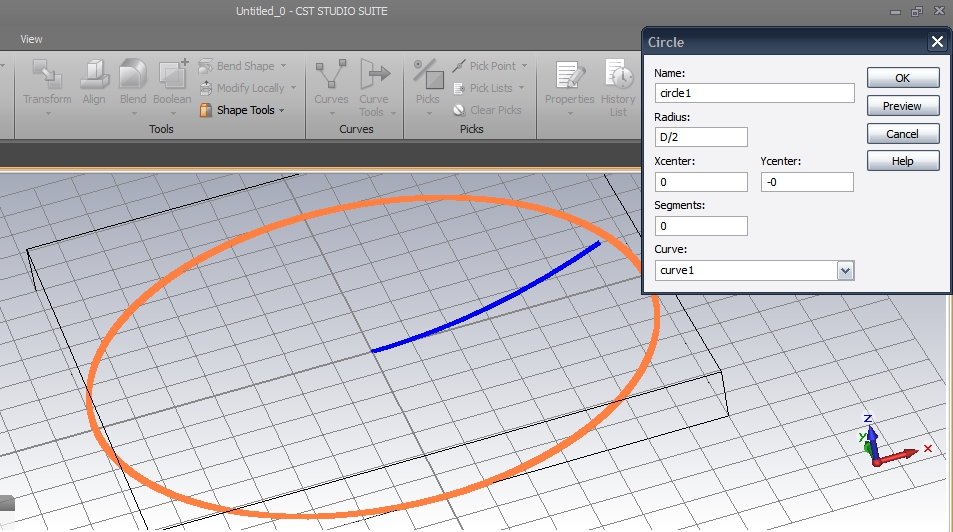Click the Segments input field

701,226
